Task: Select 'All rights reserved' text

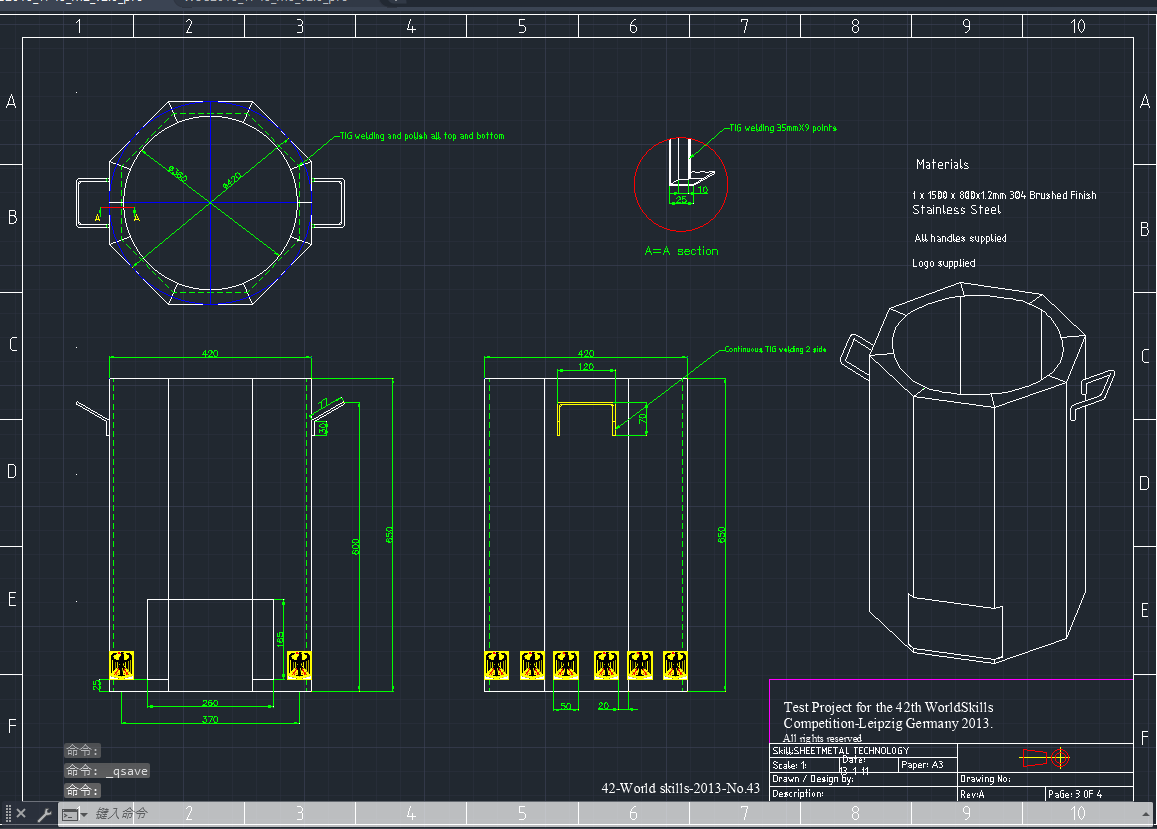Action: 822,738
